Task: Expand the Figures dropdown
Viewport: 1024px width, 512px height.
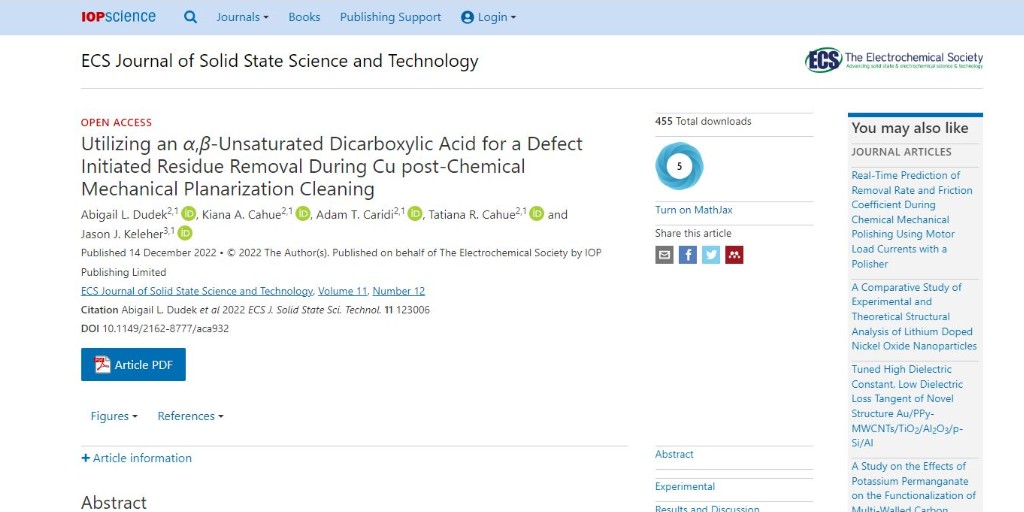Action: tap(114, 416)
